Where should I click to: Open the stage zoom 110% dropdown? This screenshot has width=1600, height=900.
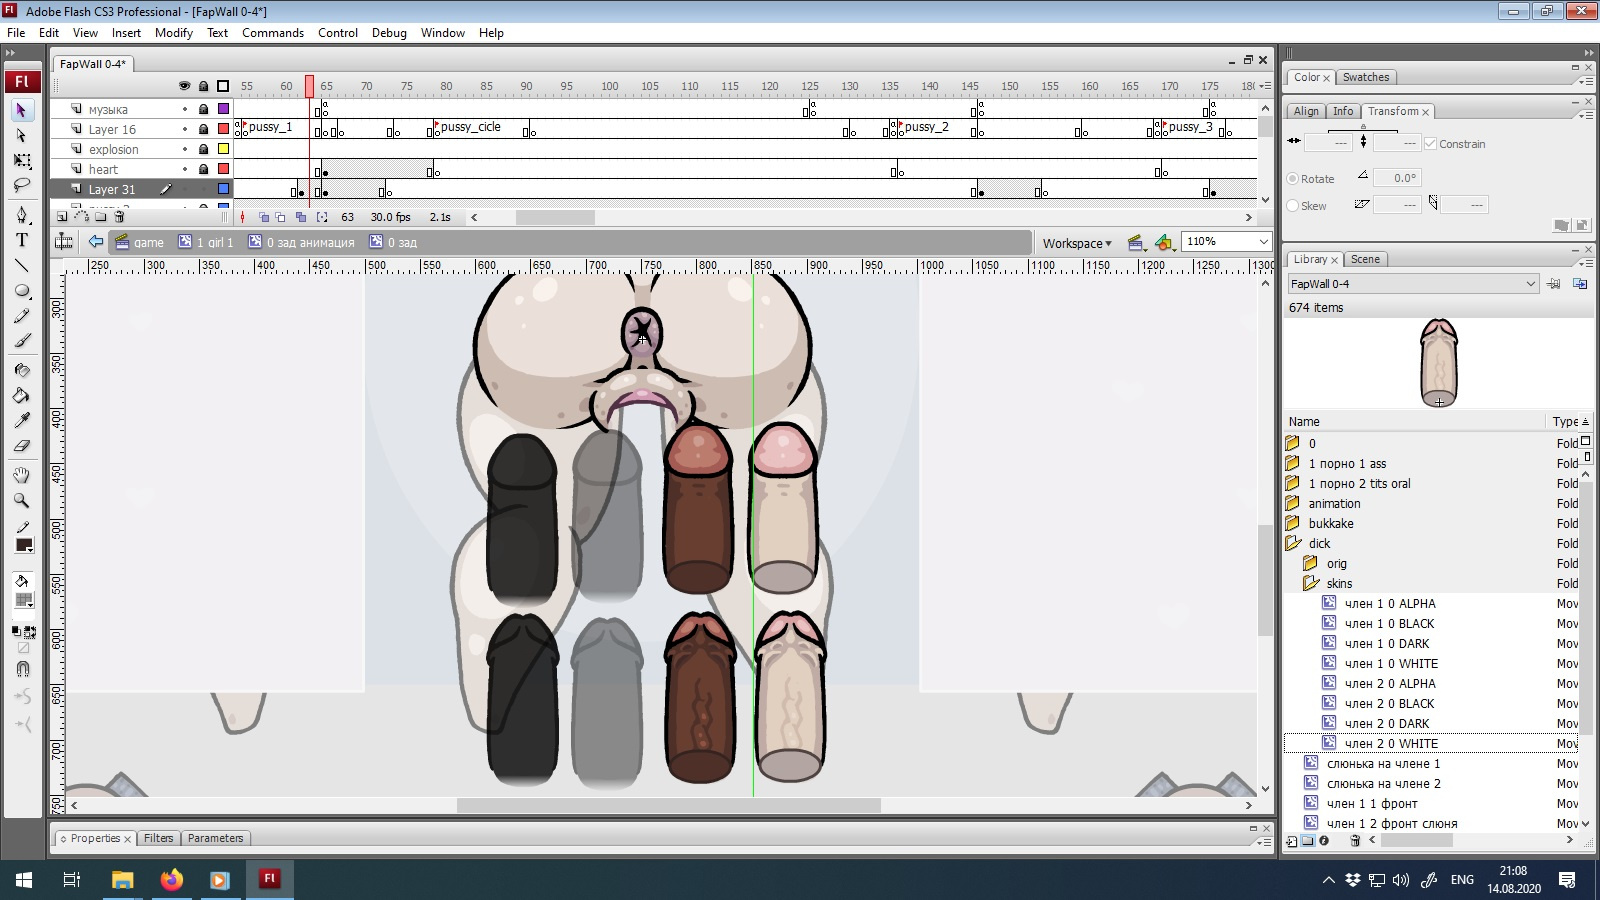(x=1263, y=242)
